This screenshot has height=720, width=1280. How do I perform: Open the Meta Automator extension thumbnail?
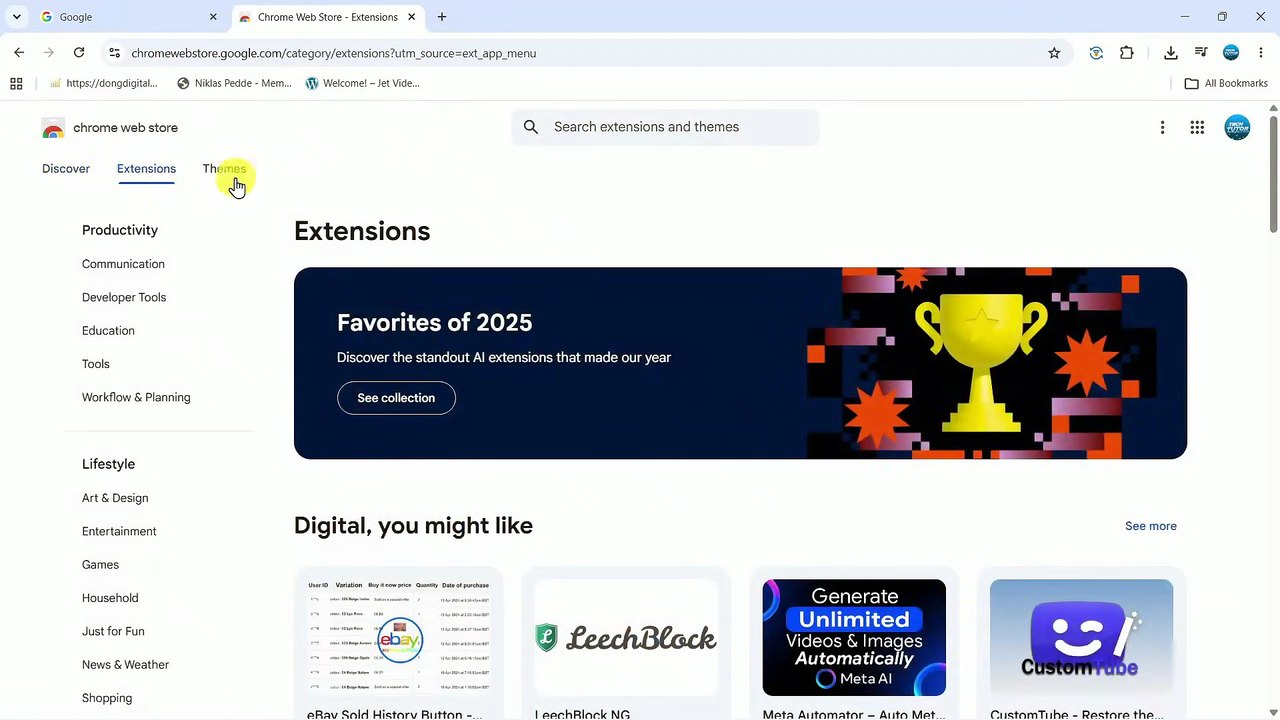tap(854, 637)
